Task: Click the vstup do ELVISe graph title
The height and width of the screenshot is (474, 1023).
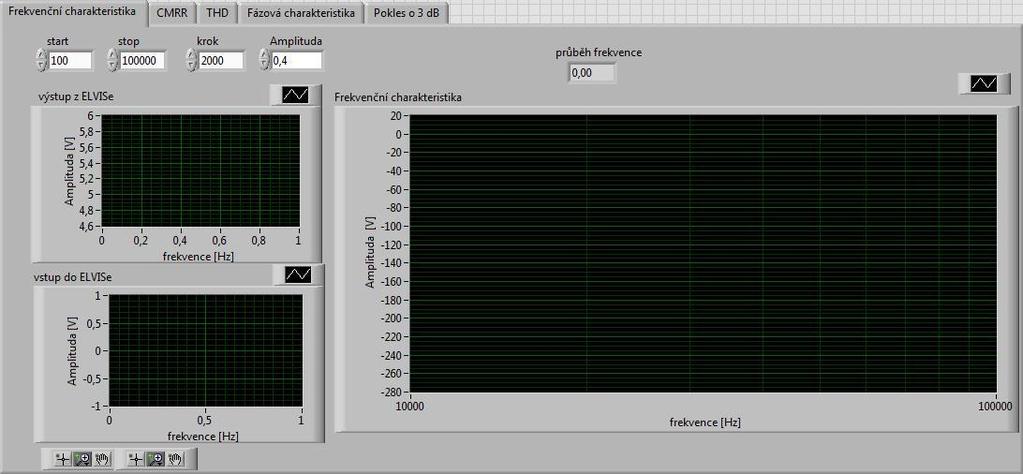Action: [73, 276]
